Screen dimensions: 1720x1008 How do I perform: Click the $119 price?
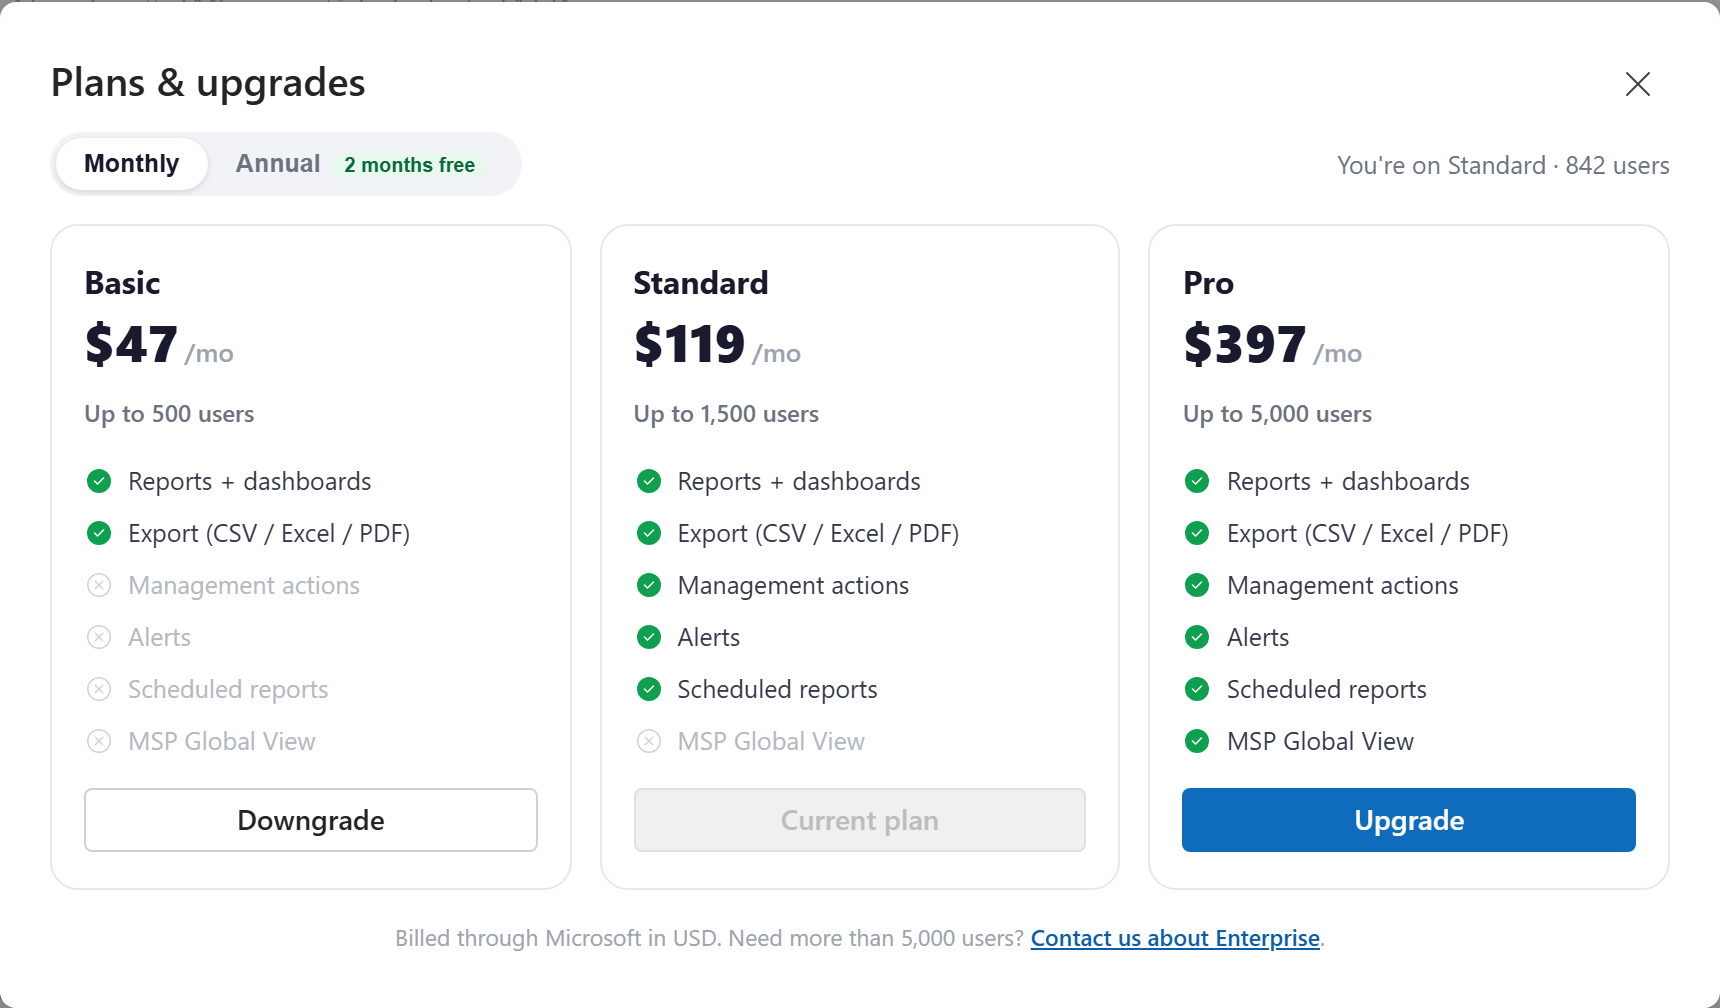[x=689, y=344]
